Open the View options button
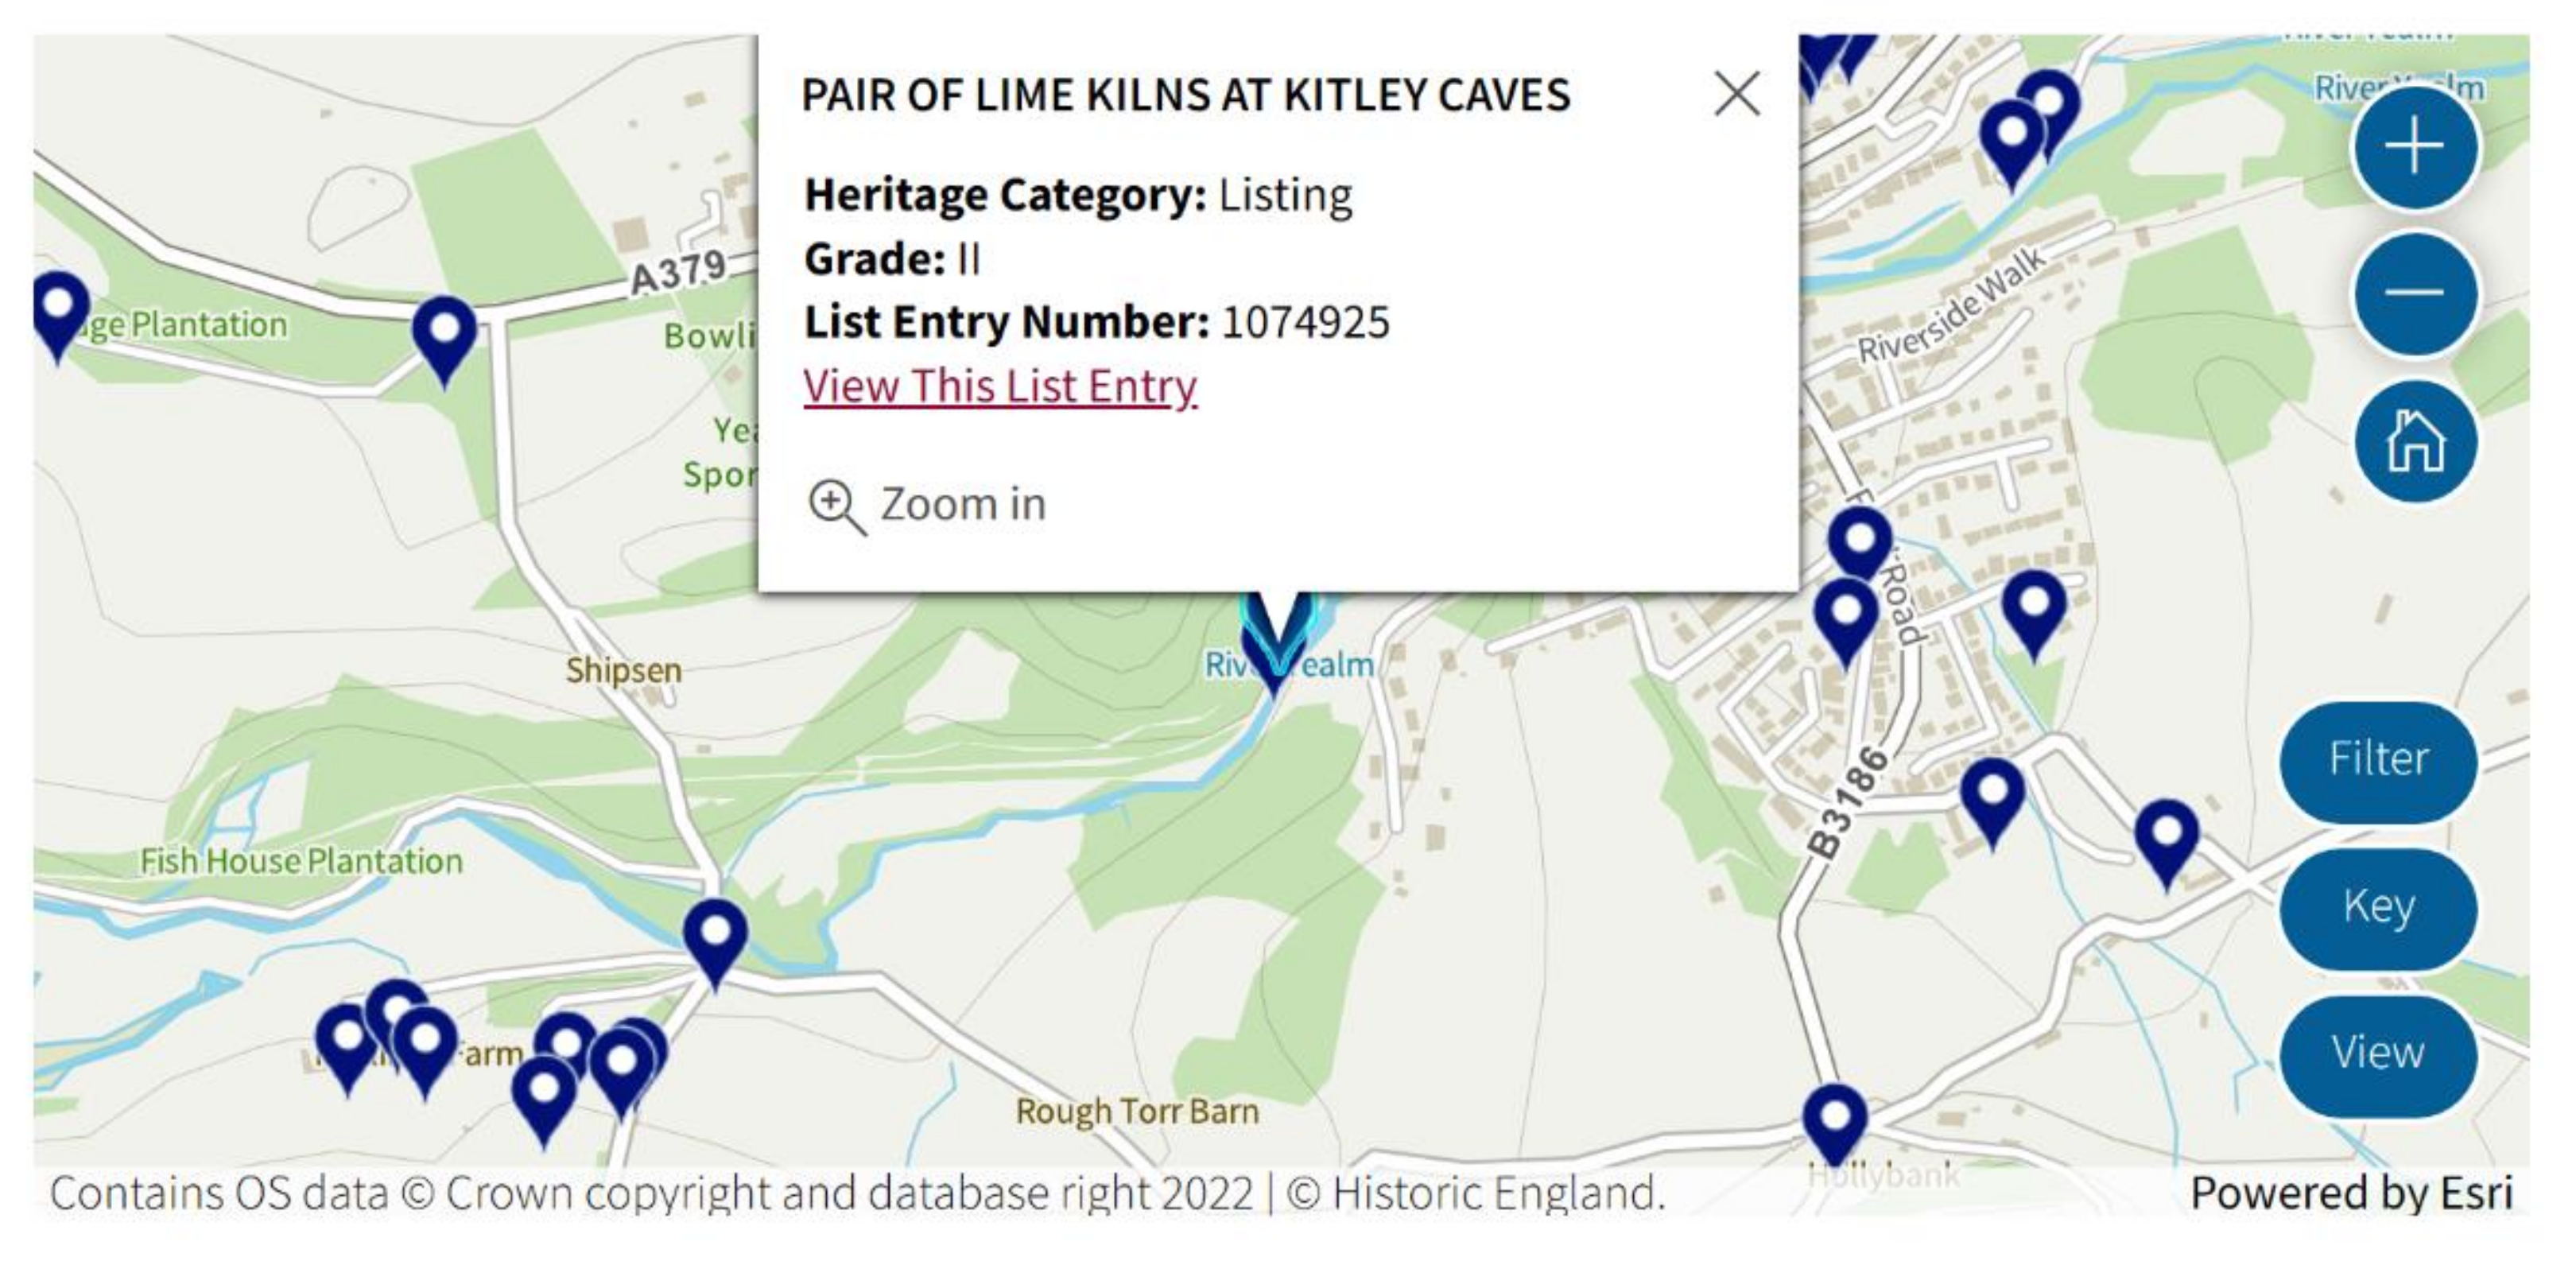Screen dimensions: 2576x1288 (x=2378, y=1053)
